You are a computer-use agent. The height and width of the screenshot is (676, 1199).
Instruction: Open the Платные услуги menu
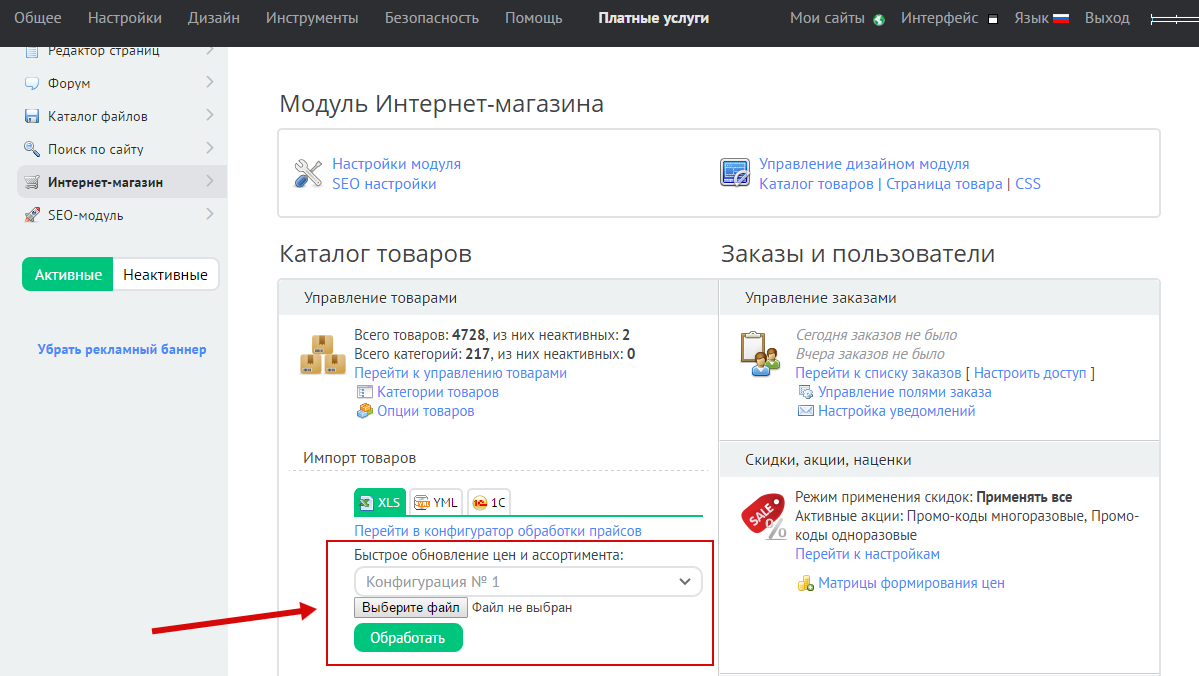(653, 18)
